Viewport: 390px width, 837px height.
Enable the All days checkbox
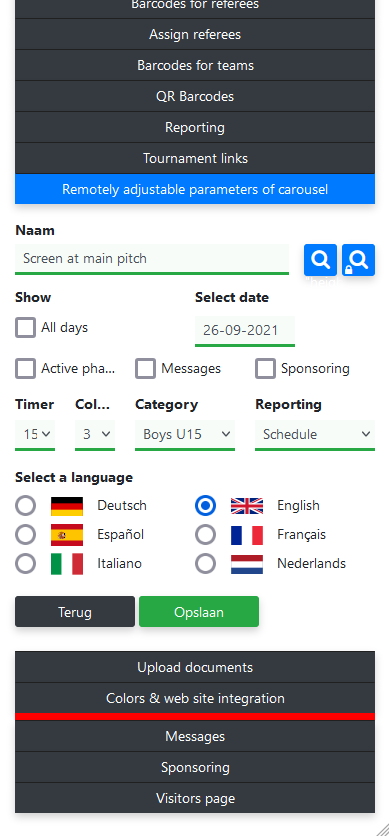point(26,328)
